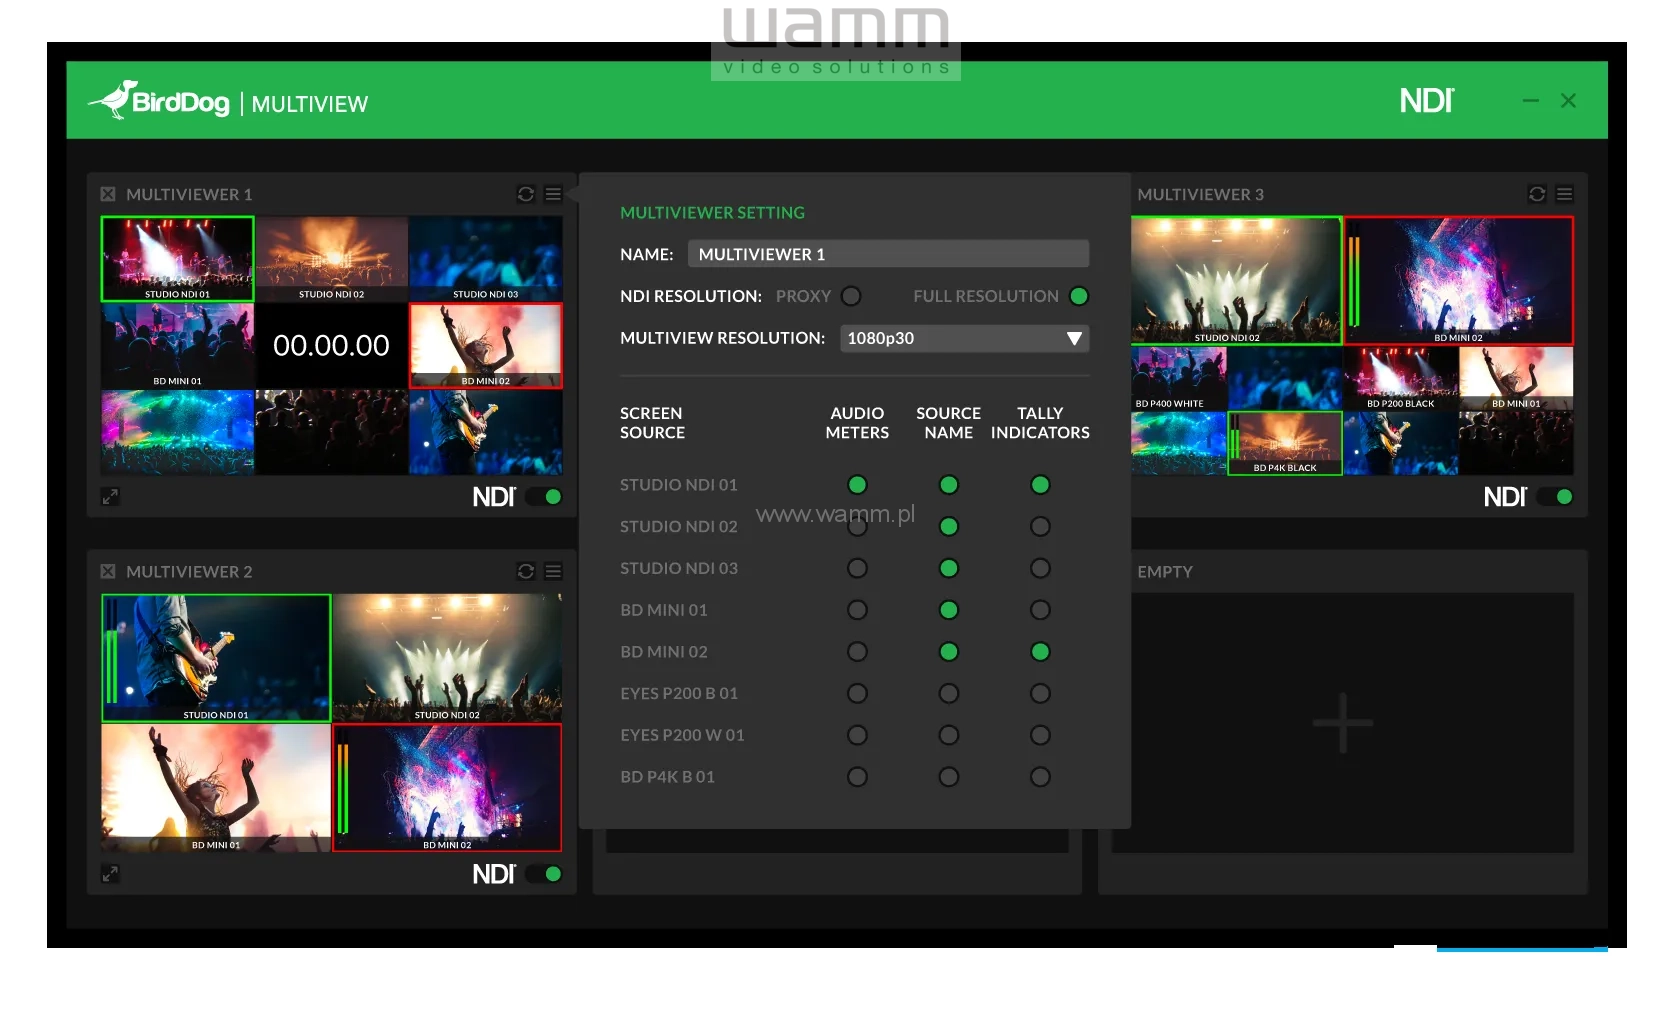Viewport: 1672px width, 1031px height.
Task: Select BD Mini 02 tile in Multiviewer 1
Action: pyautogui.click(x=486, y=346)
